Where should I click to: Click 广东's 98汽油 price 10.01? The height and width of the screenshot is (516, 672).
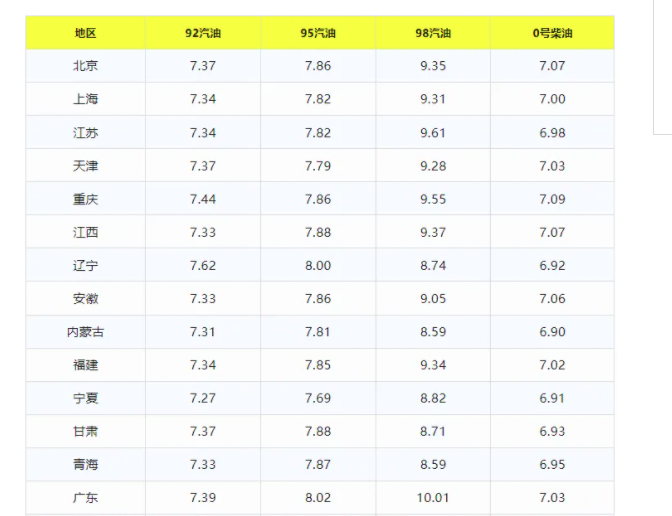pos(433,498)
